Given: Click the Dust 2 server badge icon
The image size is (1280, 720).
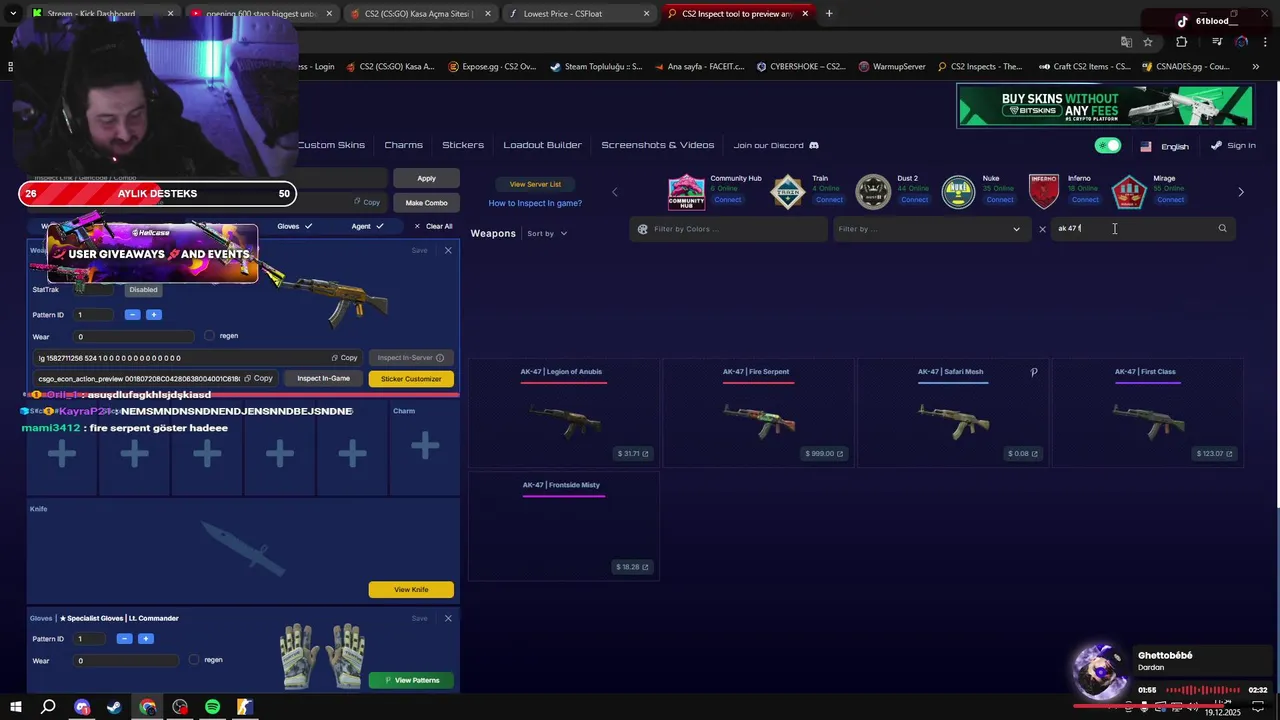Looking at the screenshot, I should [x=873, y=192].
